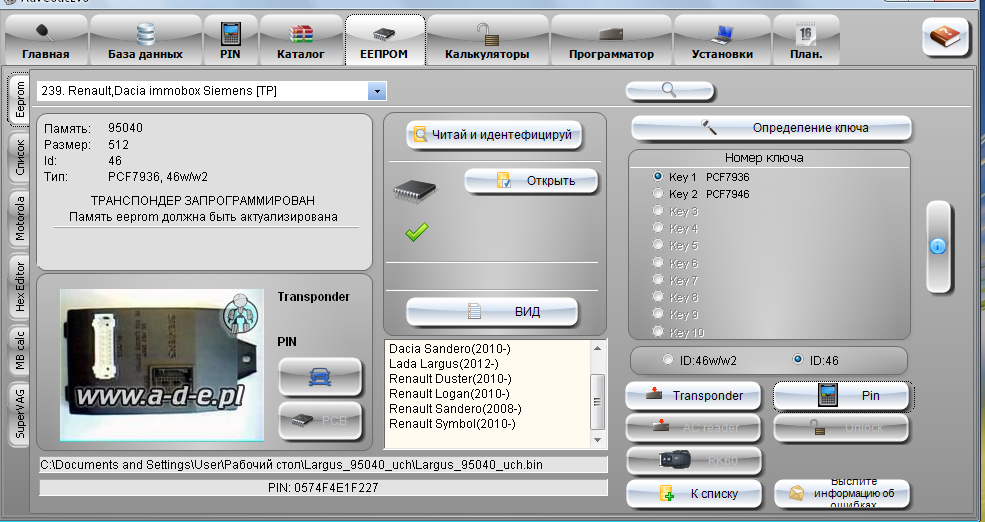
Task: Click the disabled AC reader button
Action: point(694,428)
